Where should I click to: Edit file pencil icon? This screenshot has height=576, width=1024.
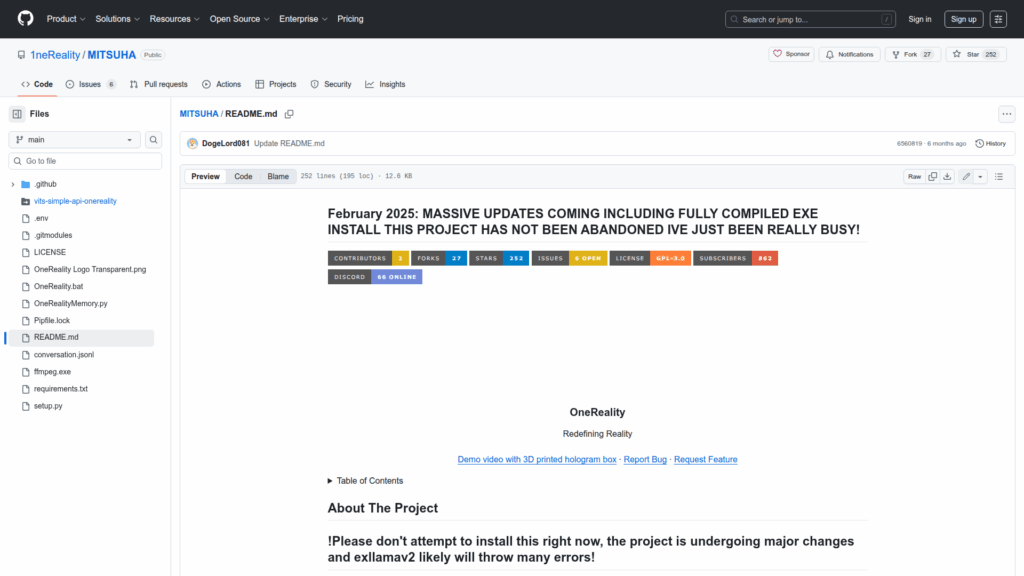coord(966,176)
